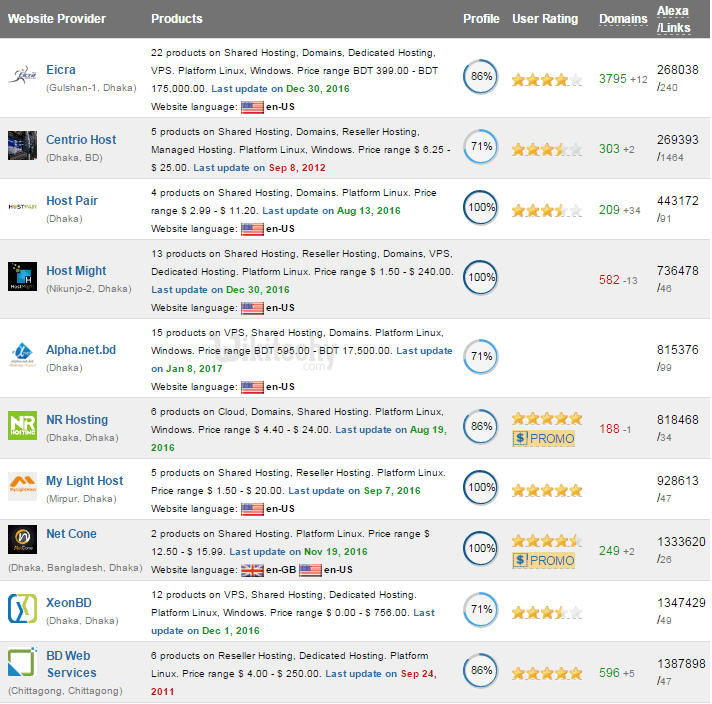The width and height of the screenshot is (712, 704).
Task: Click BD Web Services' star rating
Action: pos(547,673)
